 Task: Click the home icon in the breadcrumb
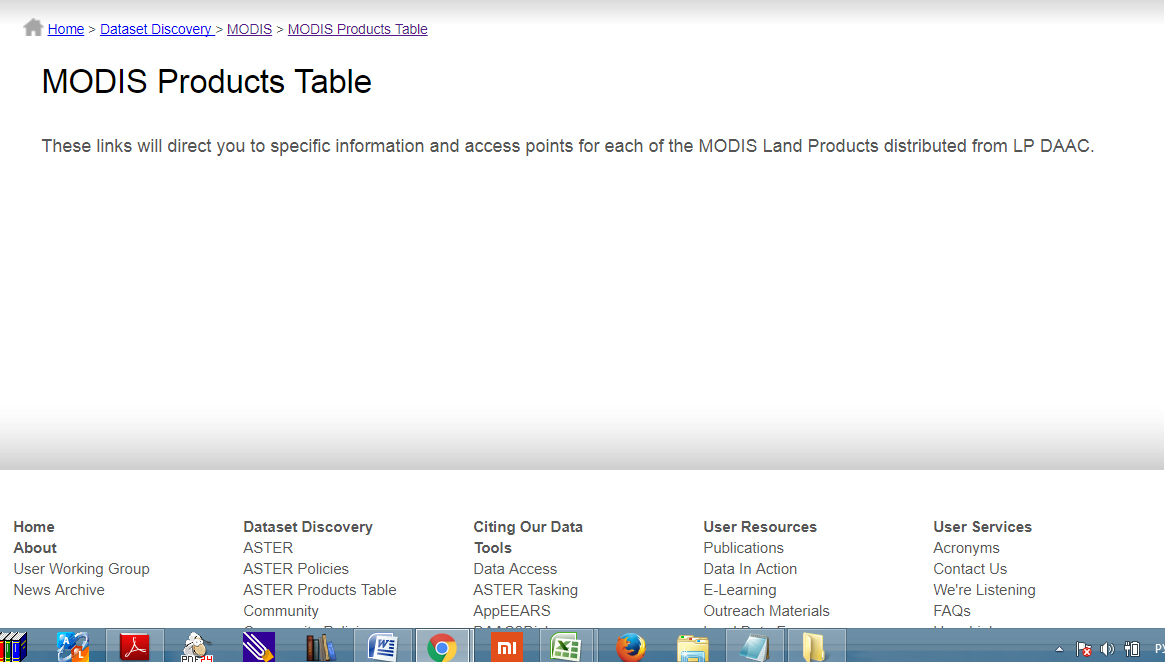[x=33, y=27]
